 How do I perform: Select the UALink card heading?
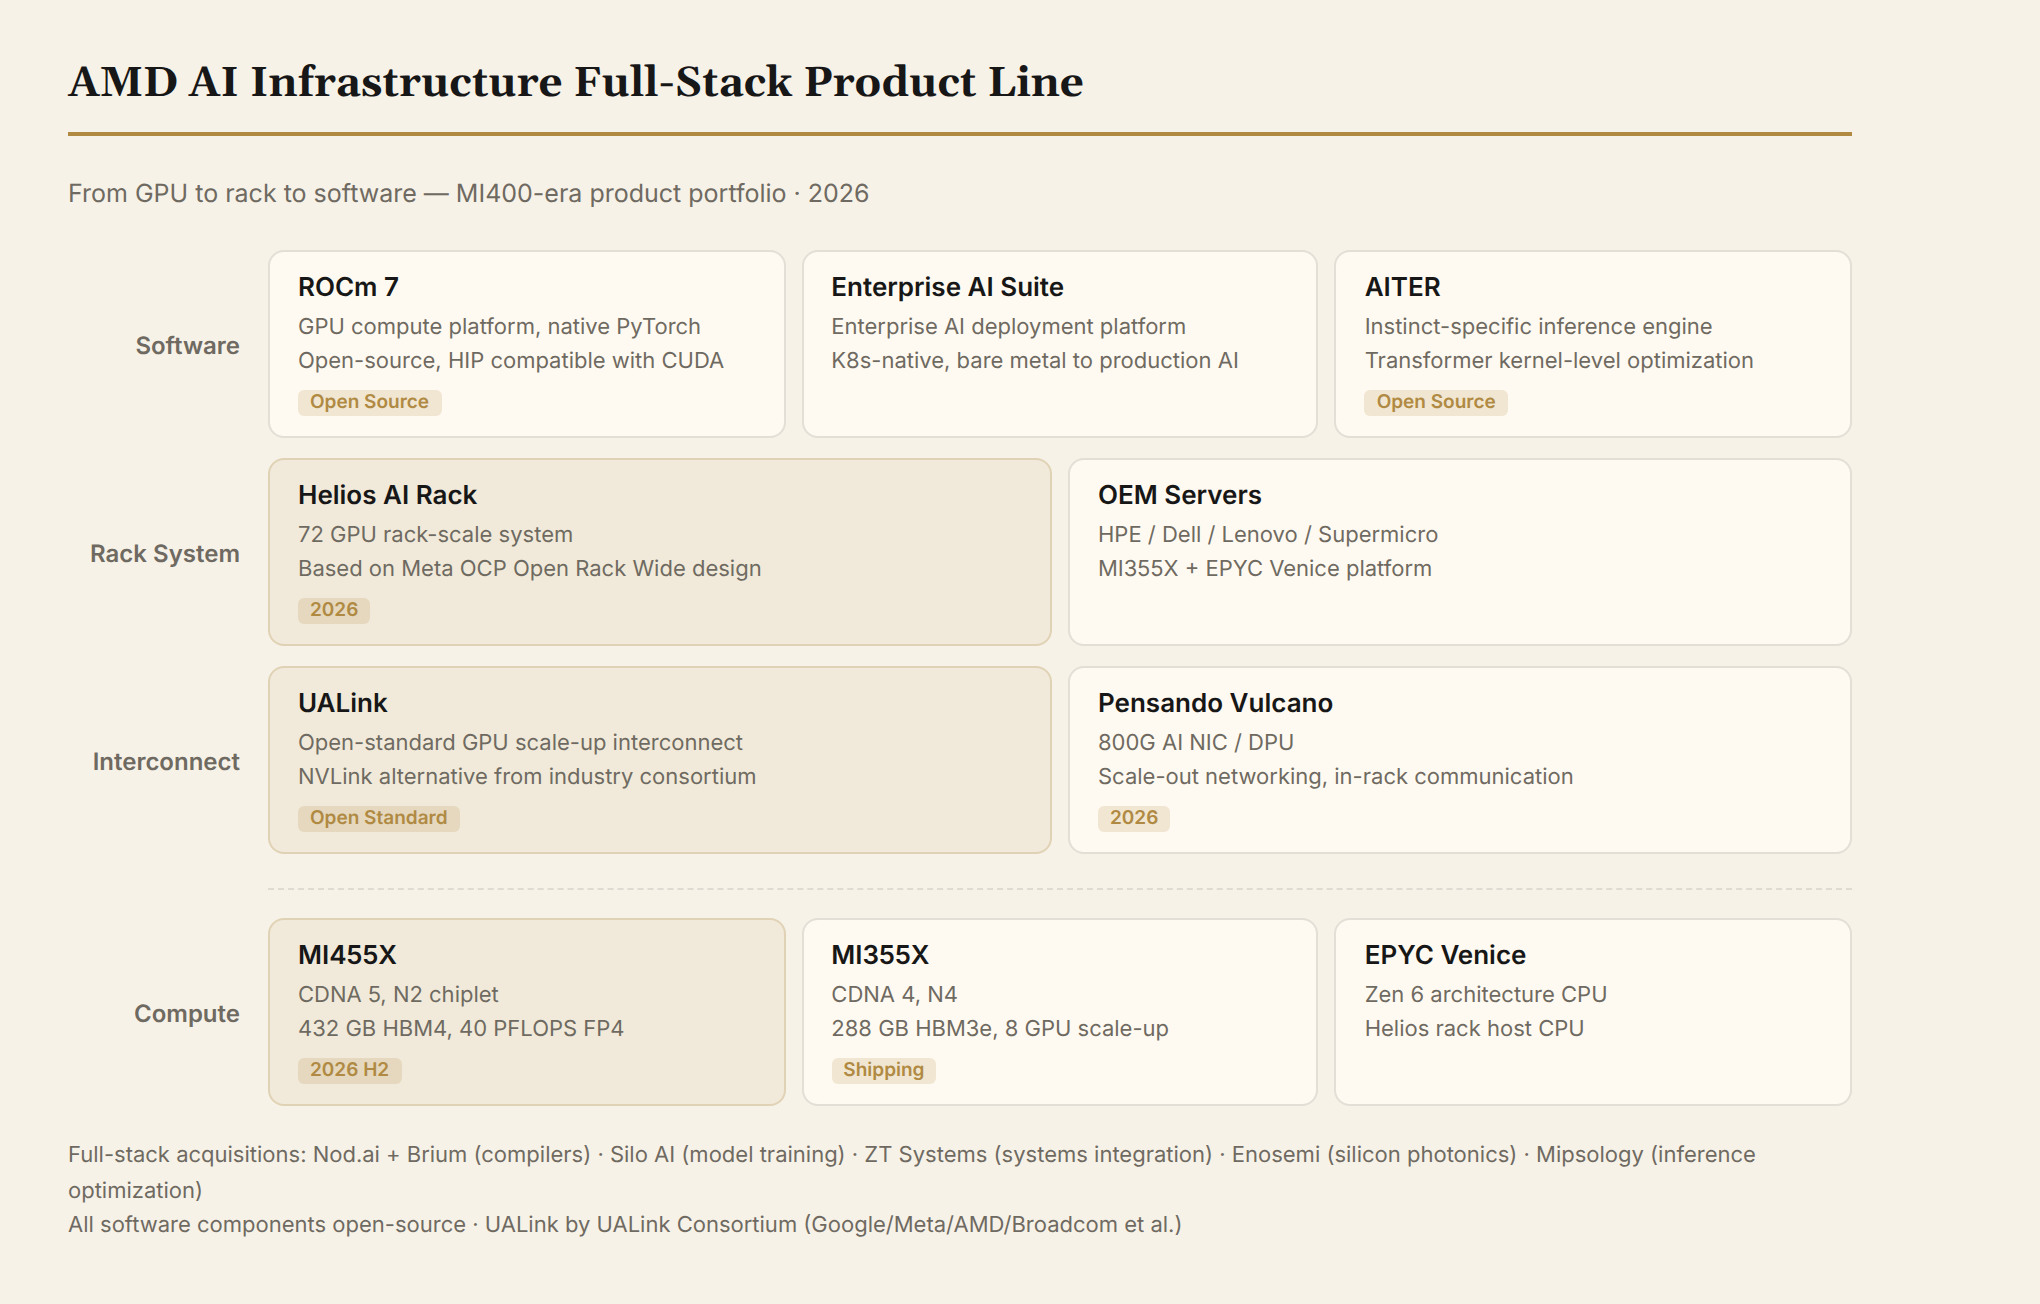[342, 703]
